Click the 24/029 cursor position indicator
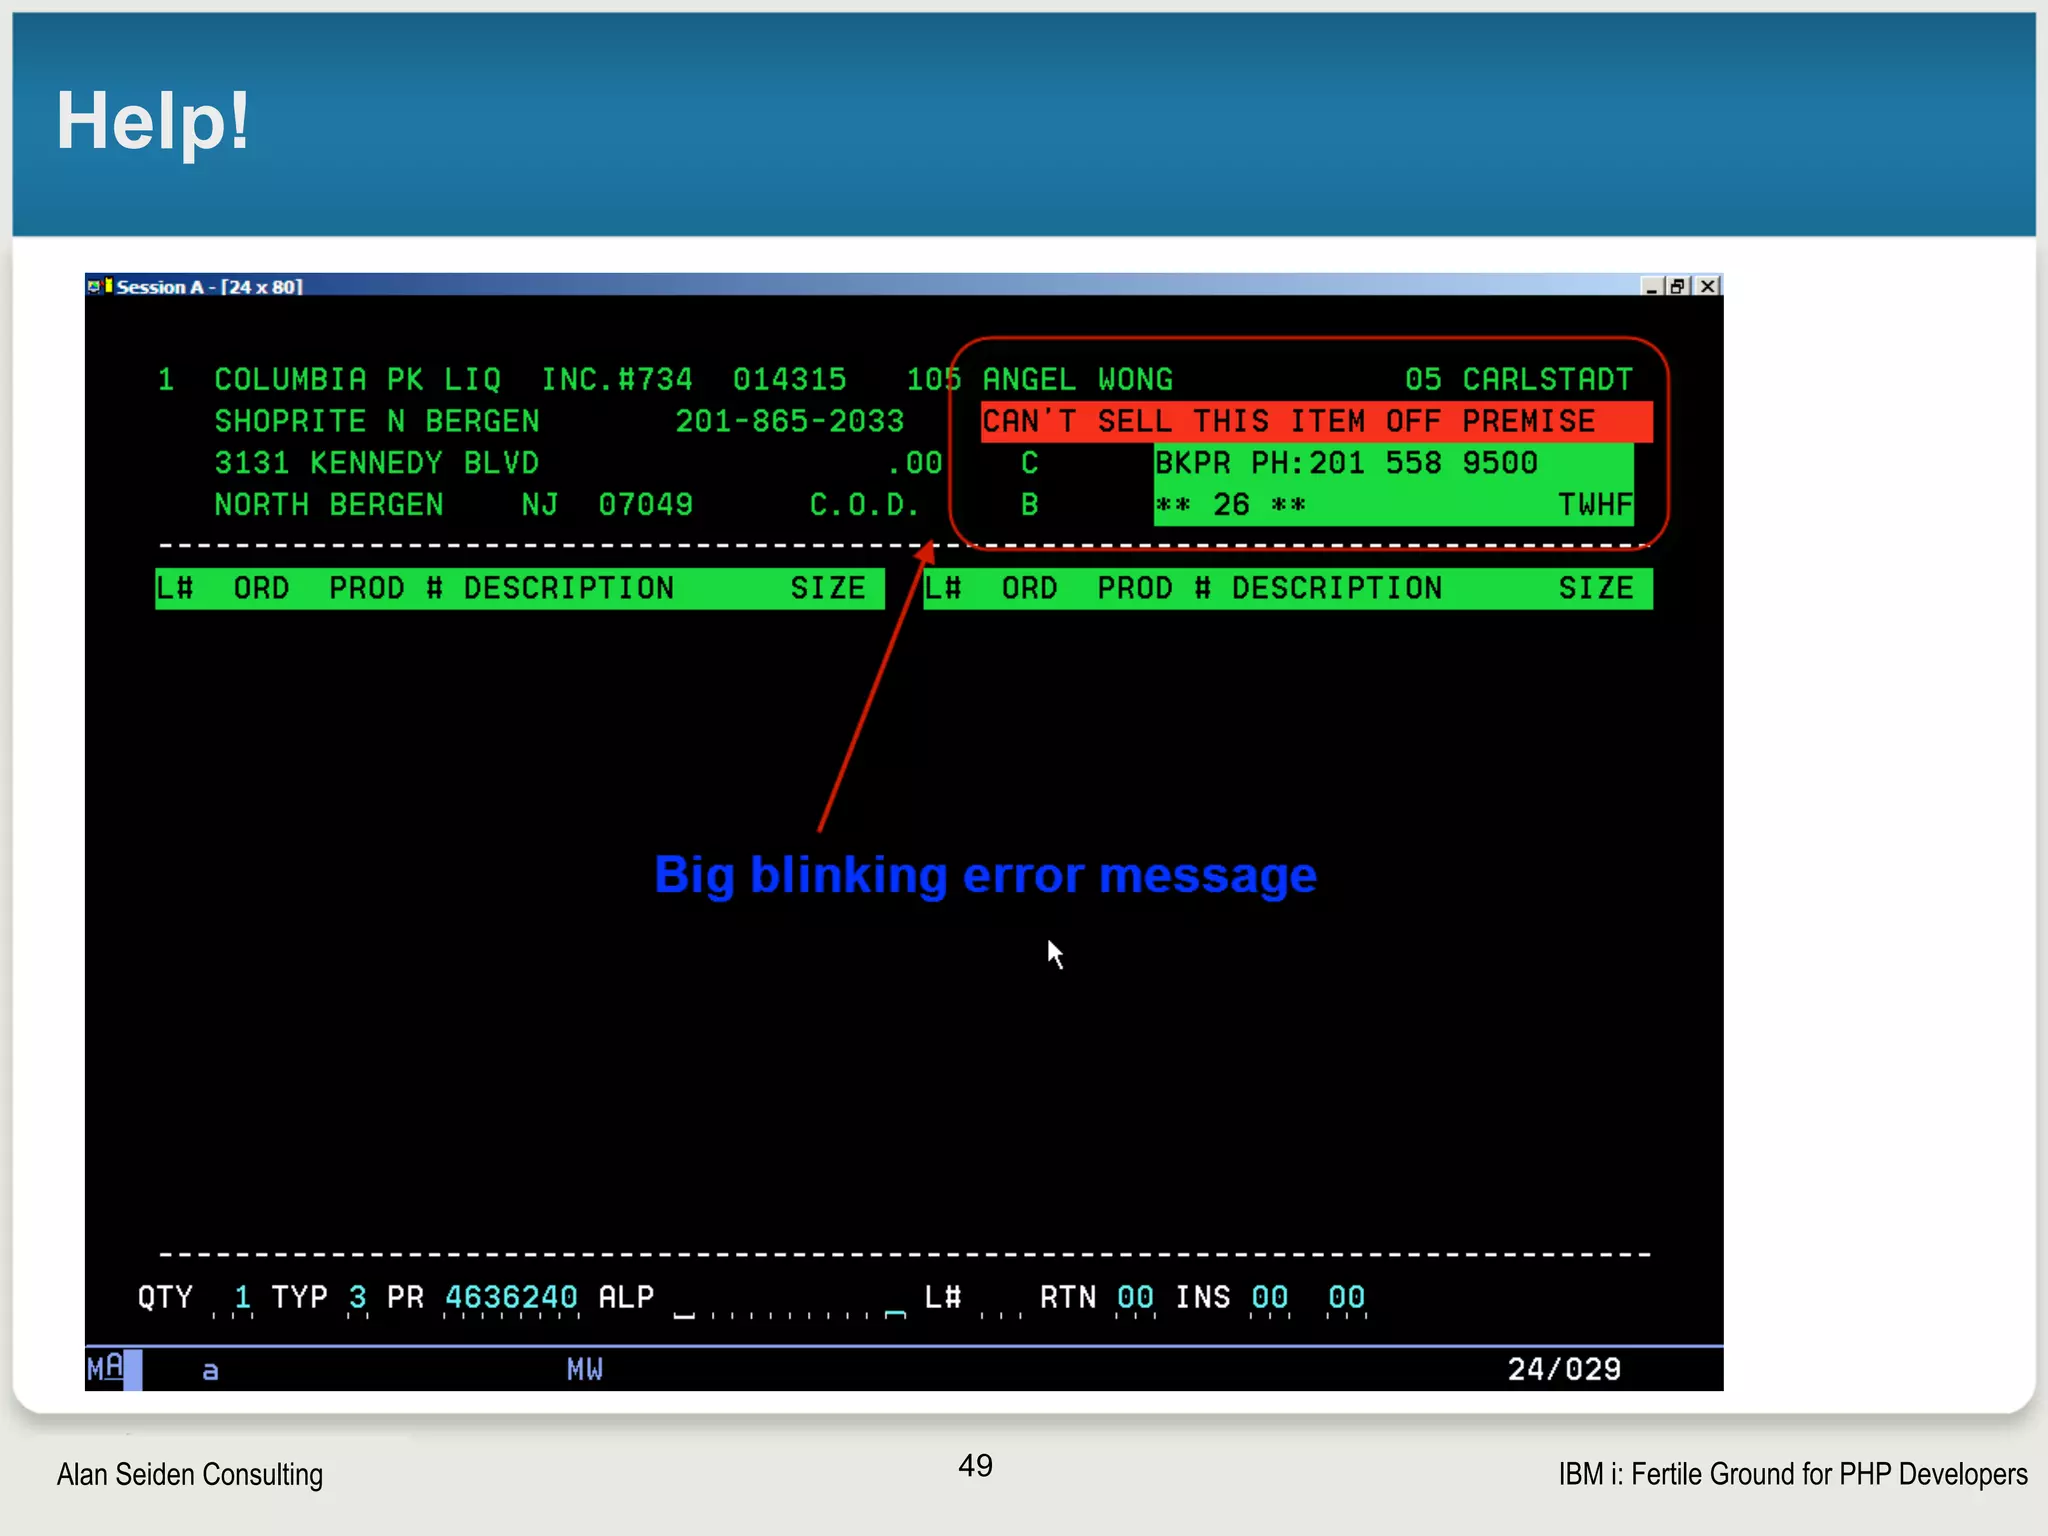 point(1564,1369)
